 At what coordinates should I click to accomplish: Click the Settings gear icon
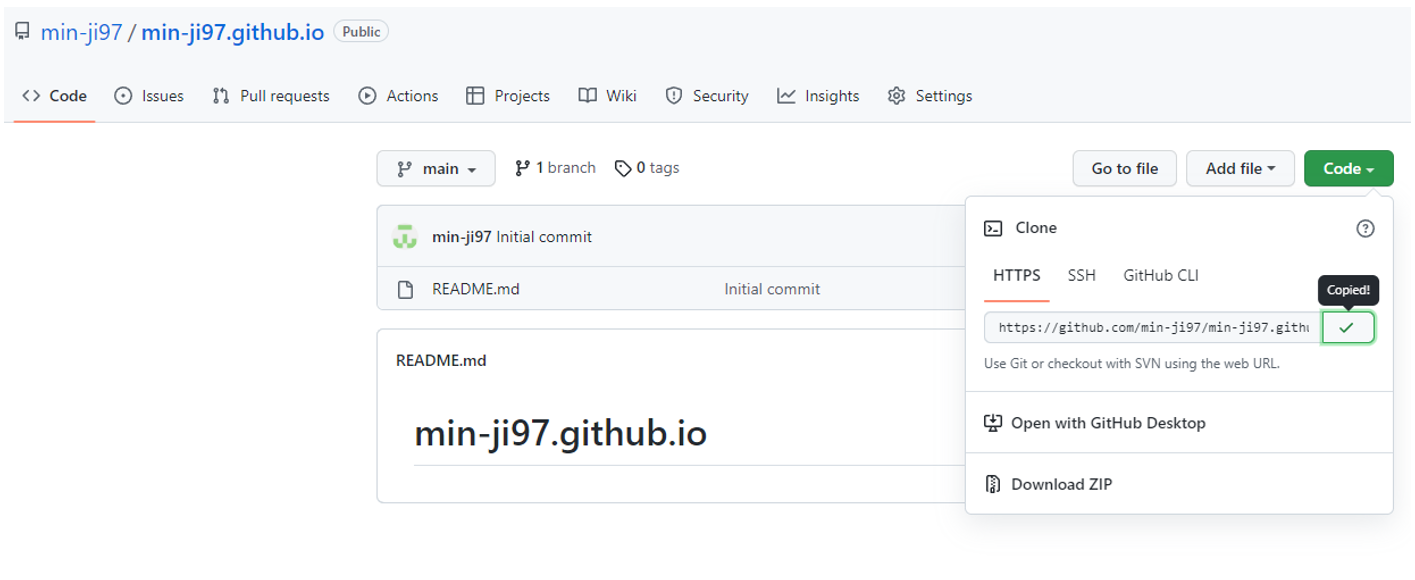tap(897, 96)
